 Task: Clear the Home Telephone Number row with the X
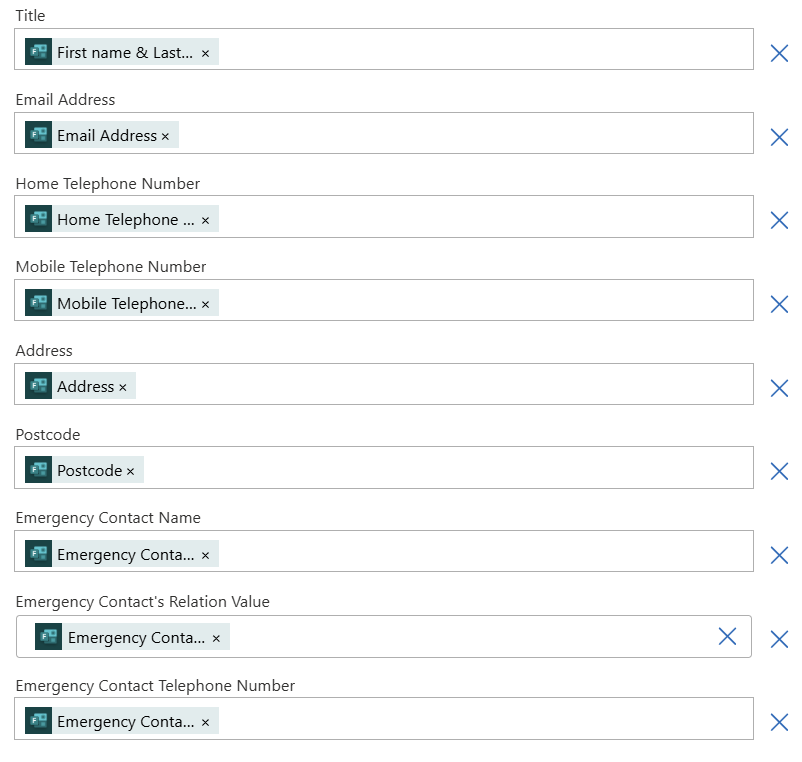tap(779, 221)
